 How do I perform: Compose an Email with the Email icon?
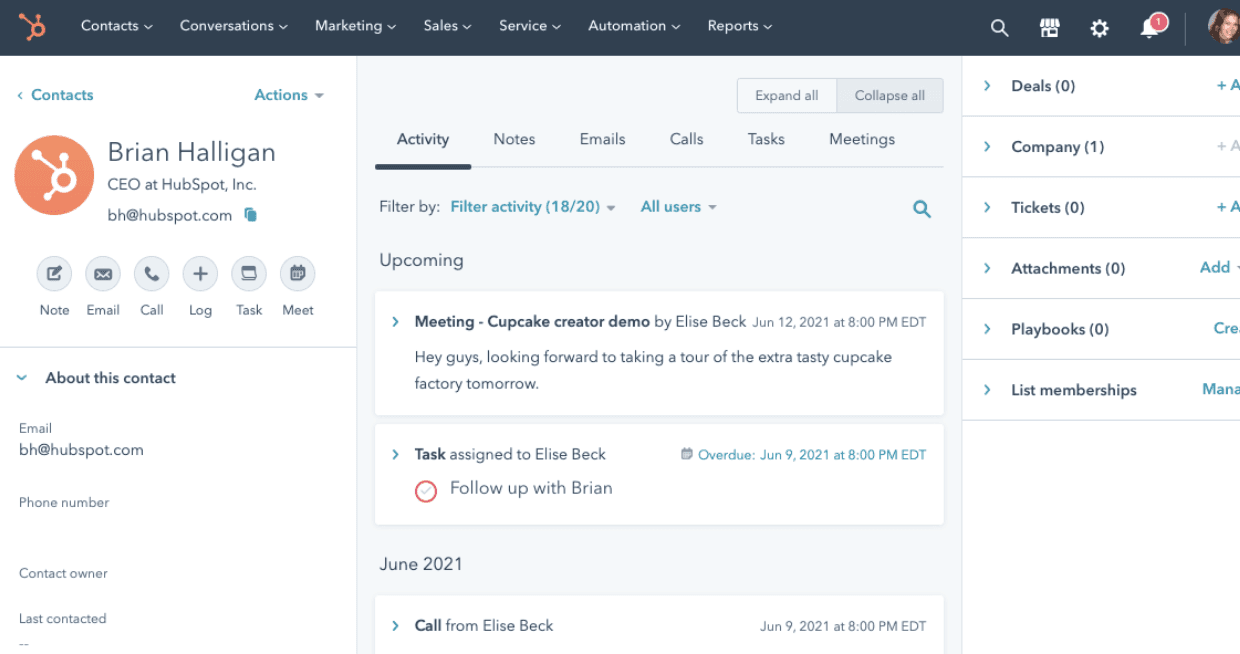103,273
